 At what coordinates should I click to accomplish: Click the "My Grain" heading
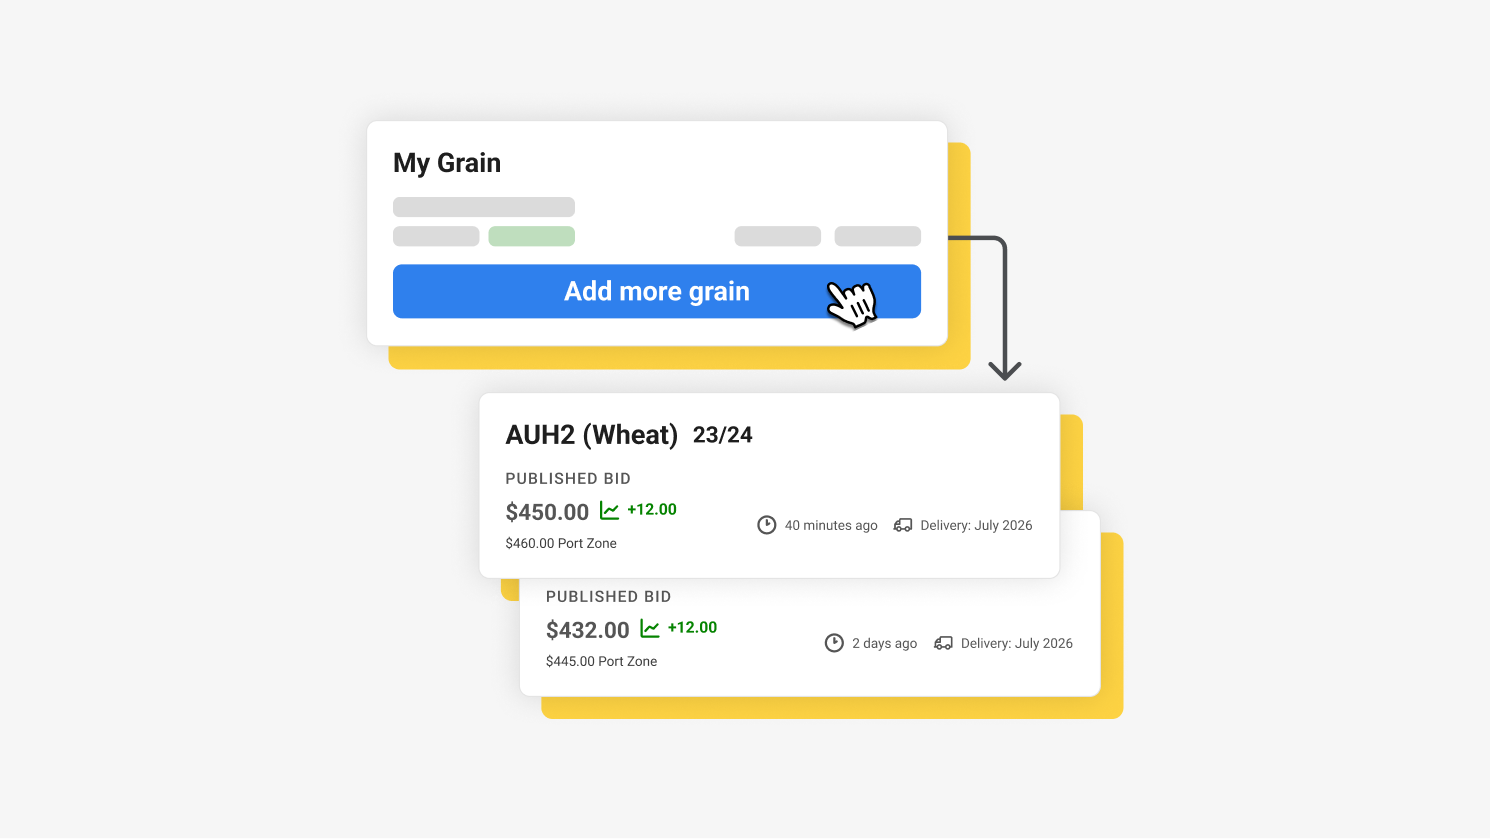click(x=447, y=162)
